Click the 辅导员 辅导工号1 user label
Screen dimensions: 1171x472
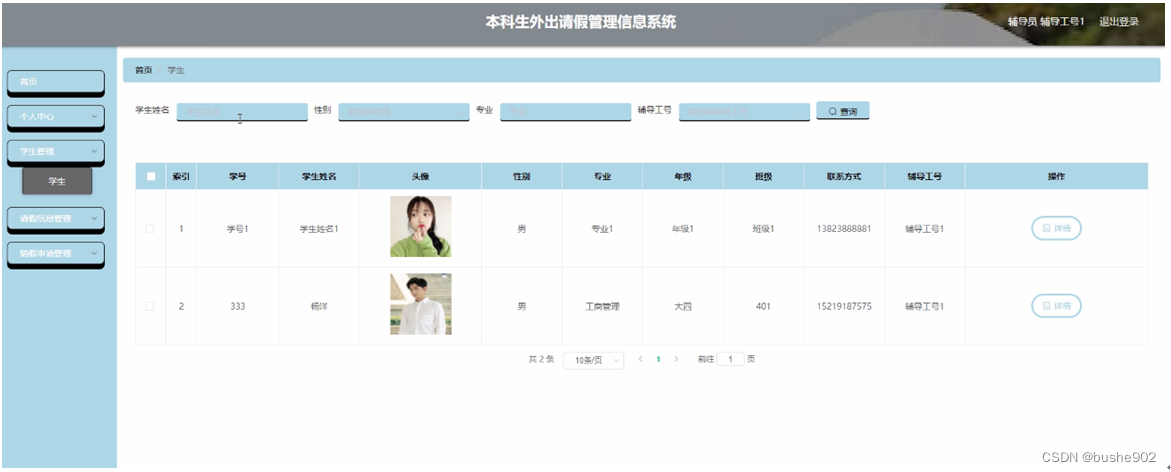point(1046,22)
